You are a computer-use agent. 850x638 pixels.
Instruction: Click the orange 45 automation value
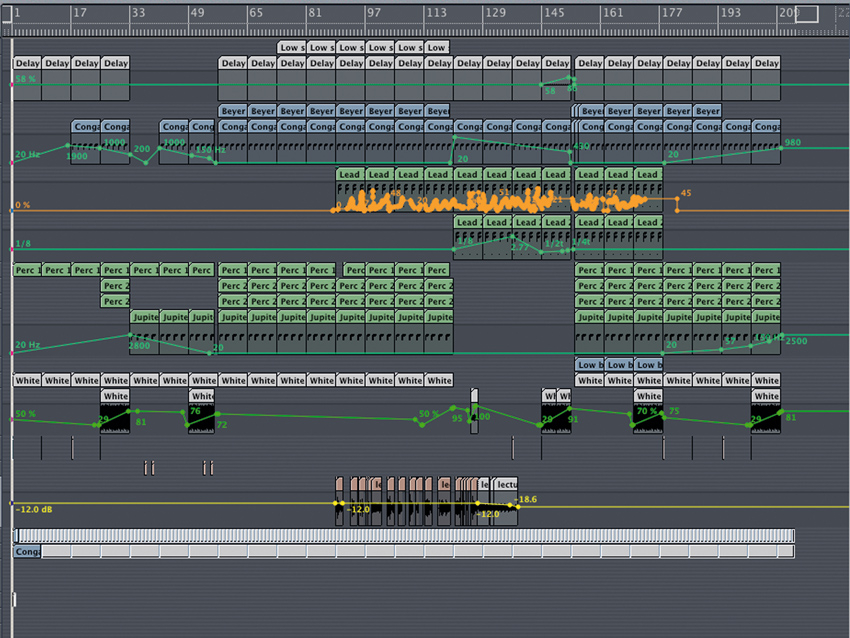[686, 193]
